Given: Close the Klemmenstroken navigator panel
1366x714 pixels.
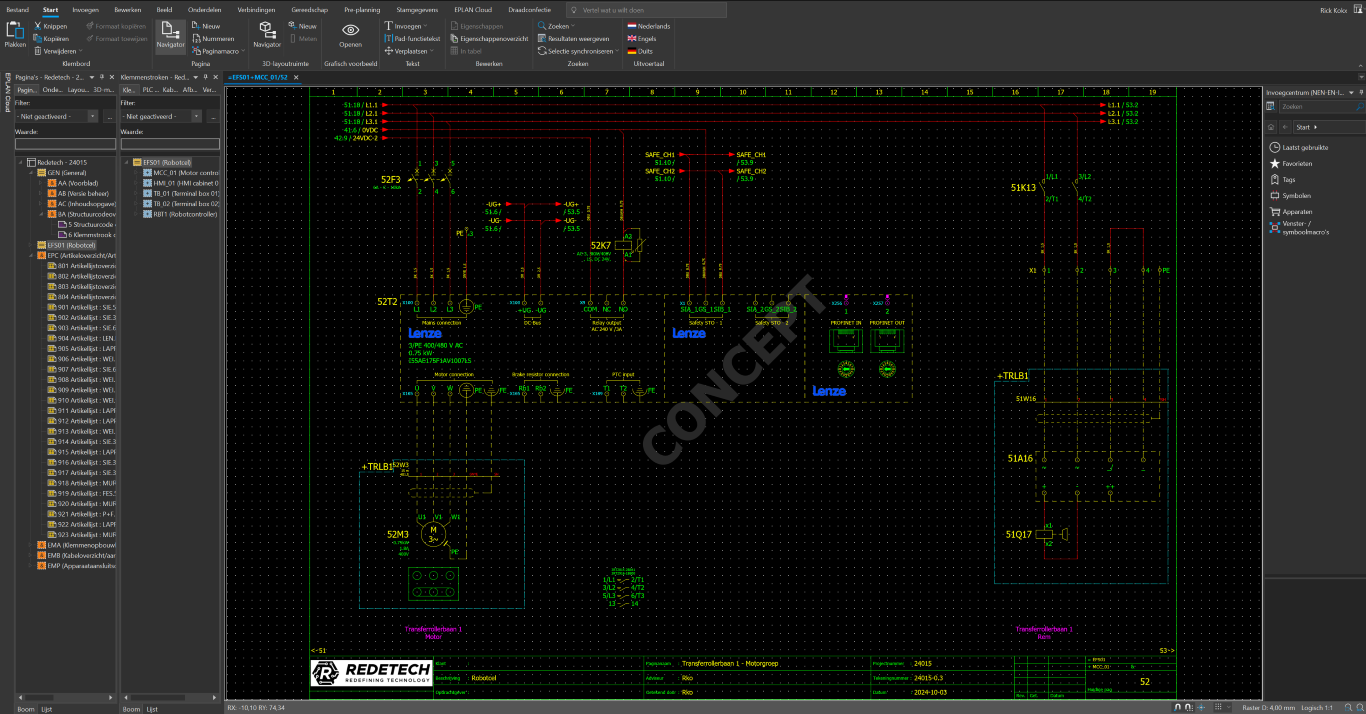Looking at the screenshot, I should tap(214, 76).
